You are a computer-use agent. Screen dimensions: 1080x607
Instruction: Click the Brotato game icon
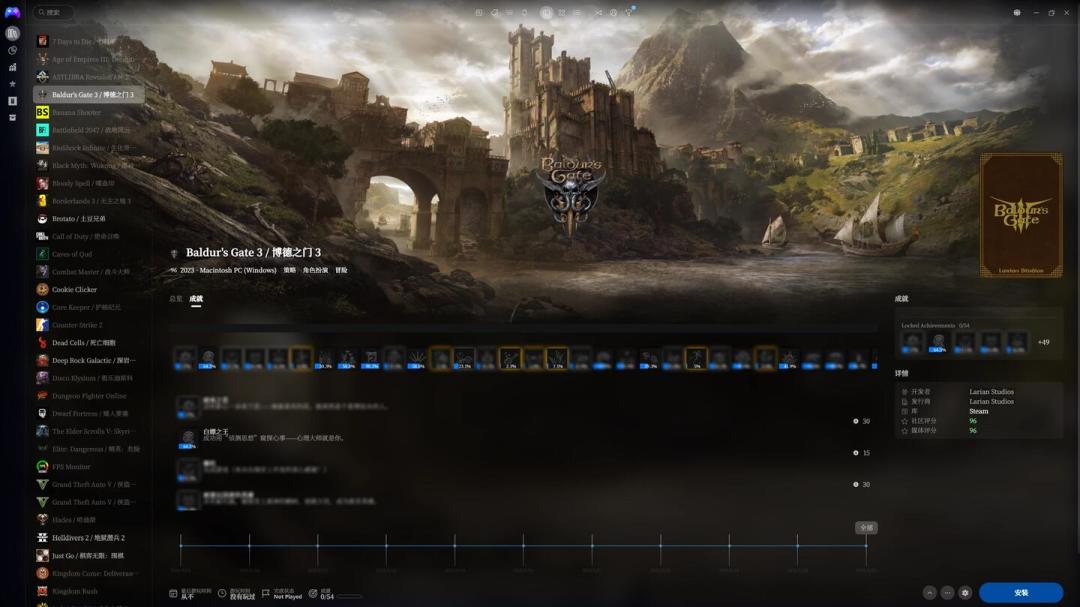[42, 218]
